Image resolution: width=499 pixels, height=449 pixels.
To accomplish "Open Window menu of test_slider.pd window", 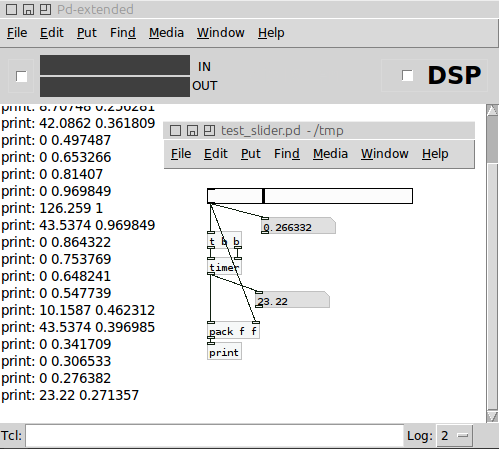I will [385, 154].
